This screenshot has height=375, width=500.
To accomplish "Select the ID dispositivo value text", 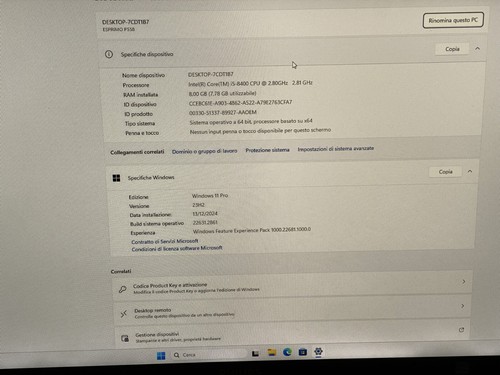I will tap(240, 103).
